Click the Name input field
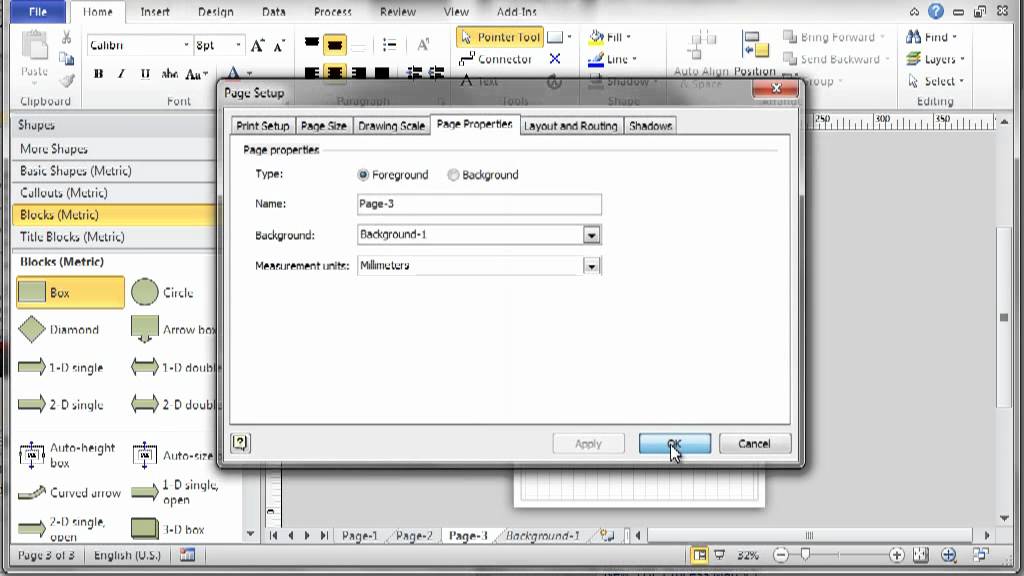1024x576 pixels. tap(479, 204)
